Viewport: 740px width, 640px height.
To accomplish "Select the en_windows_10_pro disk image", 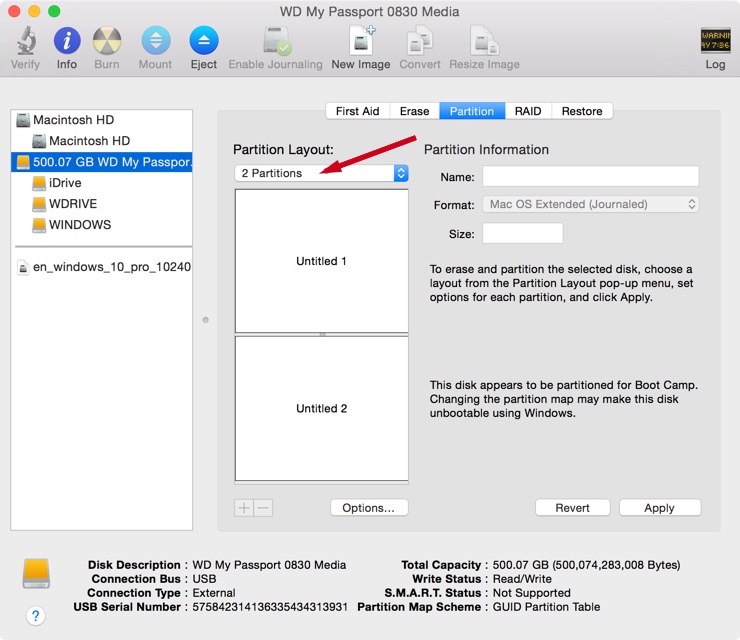I will point(101,267).
